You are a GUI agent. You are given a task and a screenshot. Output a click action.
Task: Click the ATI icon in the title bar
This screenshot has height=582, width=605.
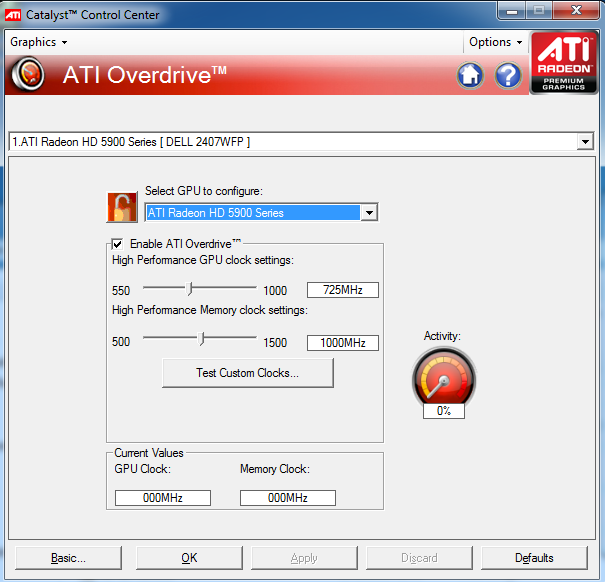coord(13,15)
